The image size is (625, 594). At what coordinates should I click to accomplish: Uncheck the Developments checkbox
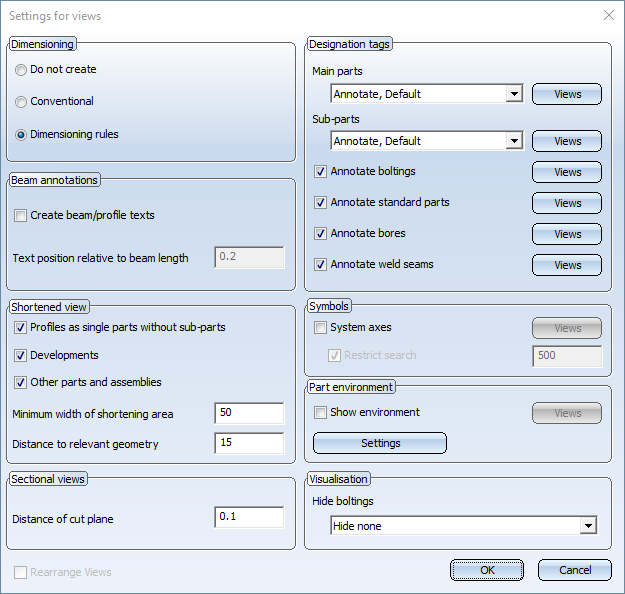pos(21,355)
